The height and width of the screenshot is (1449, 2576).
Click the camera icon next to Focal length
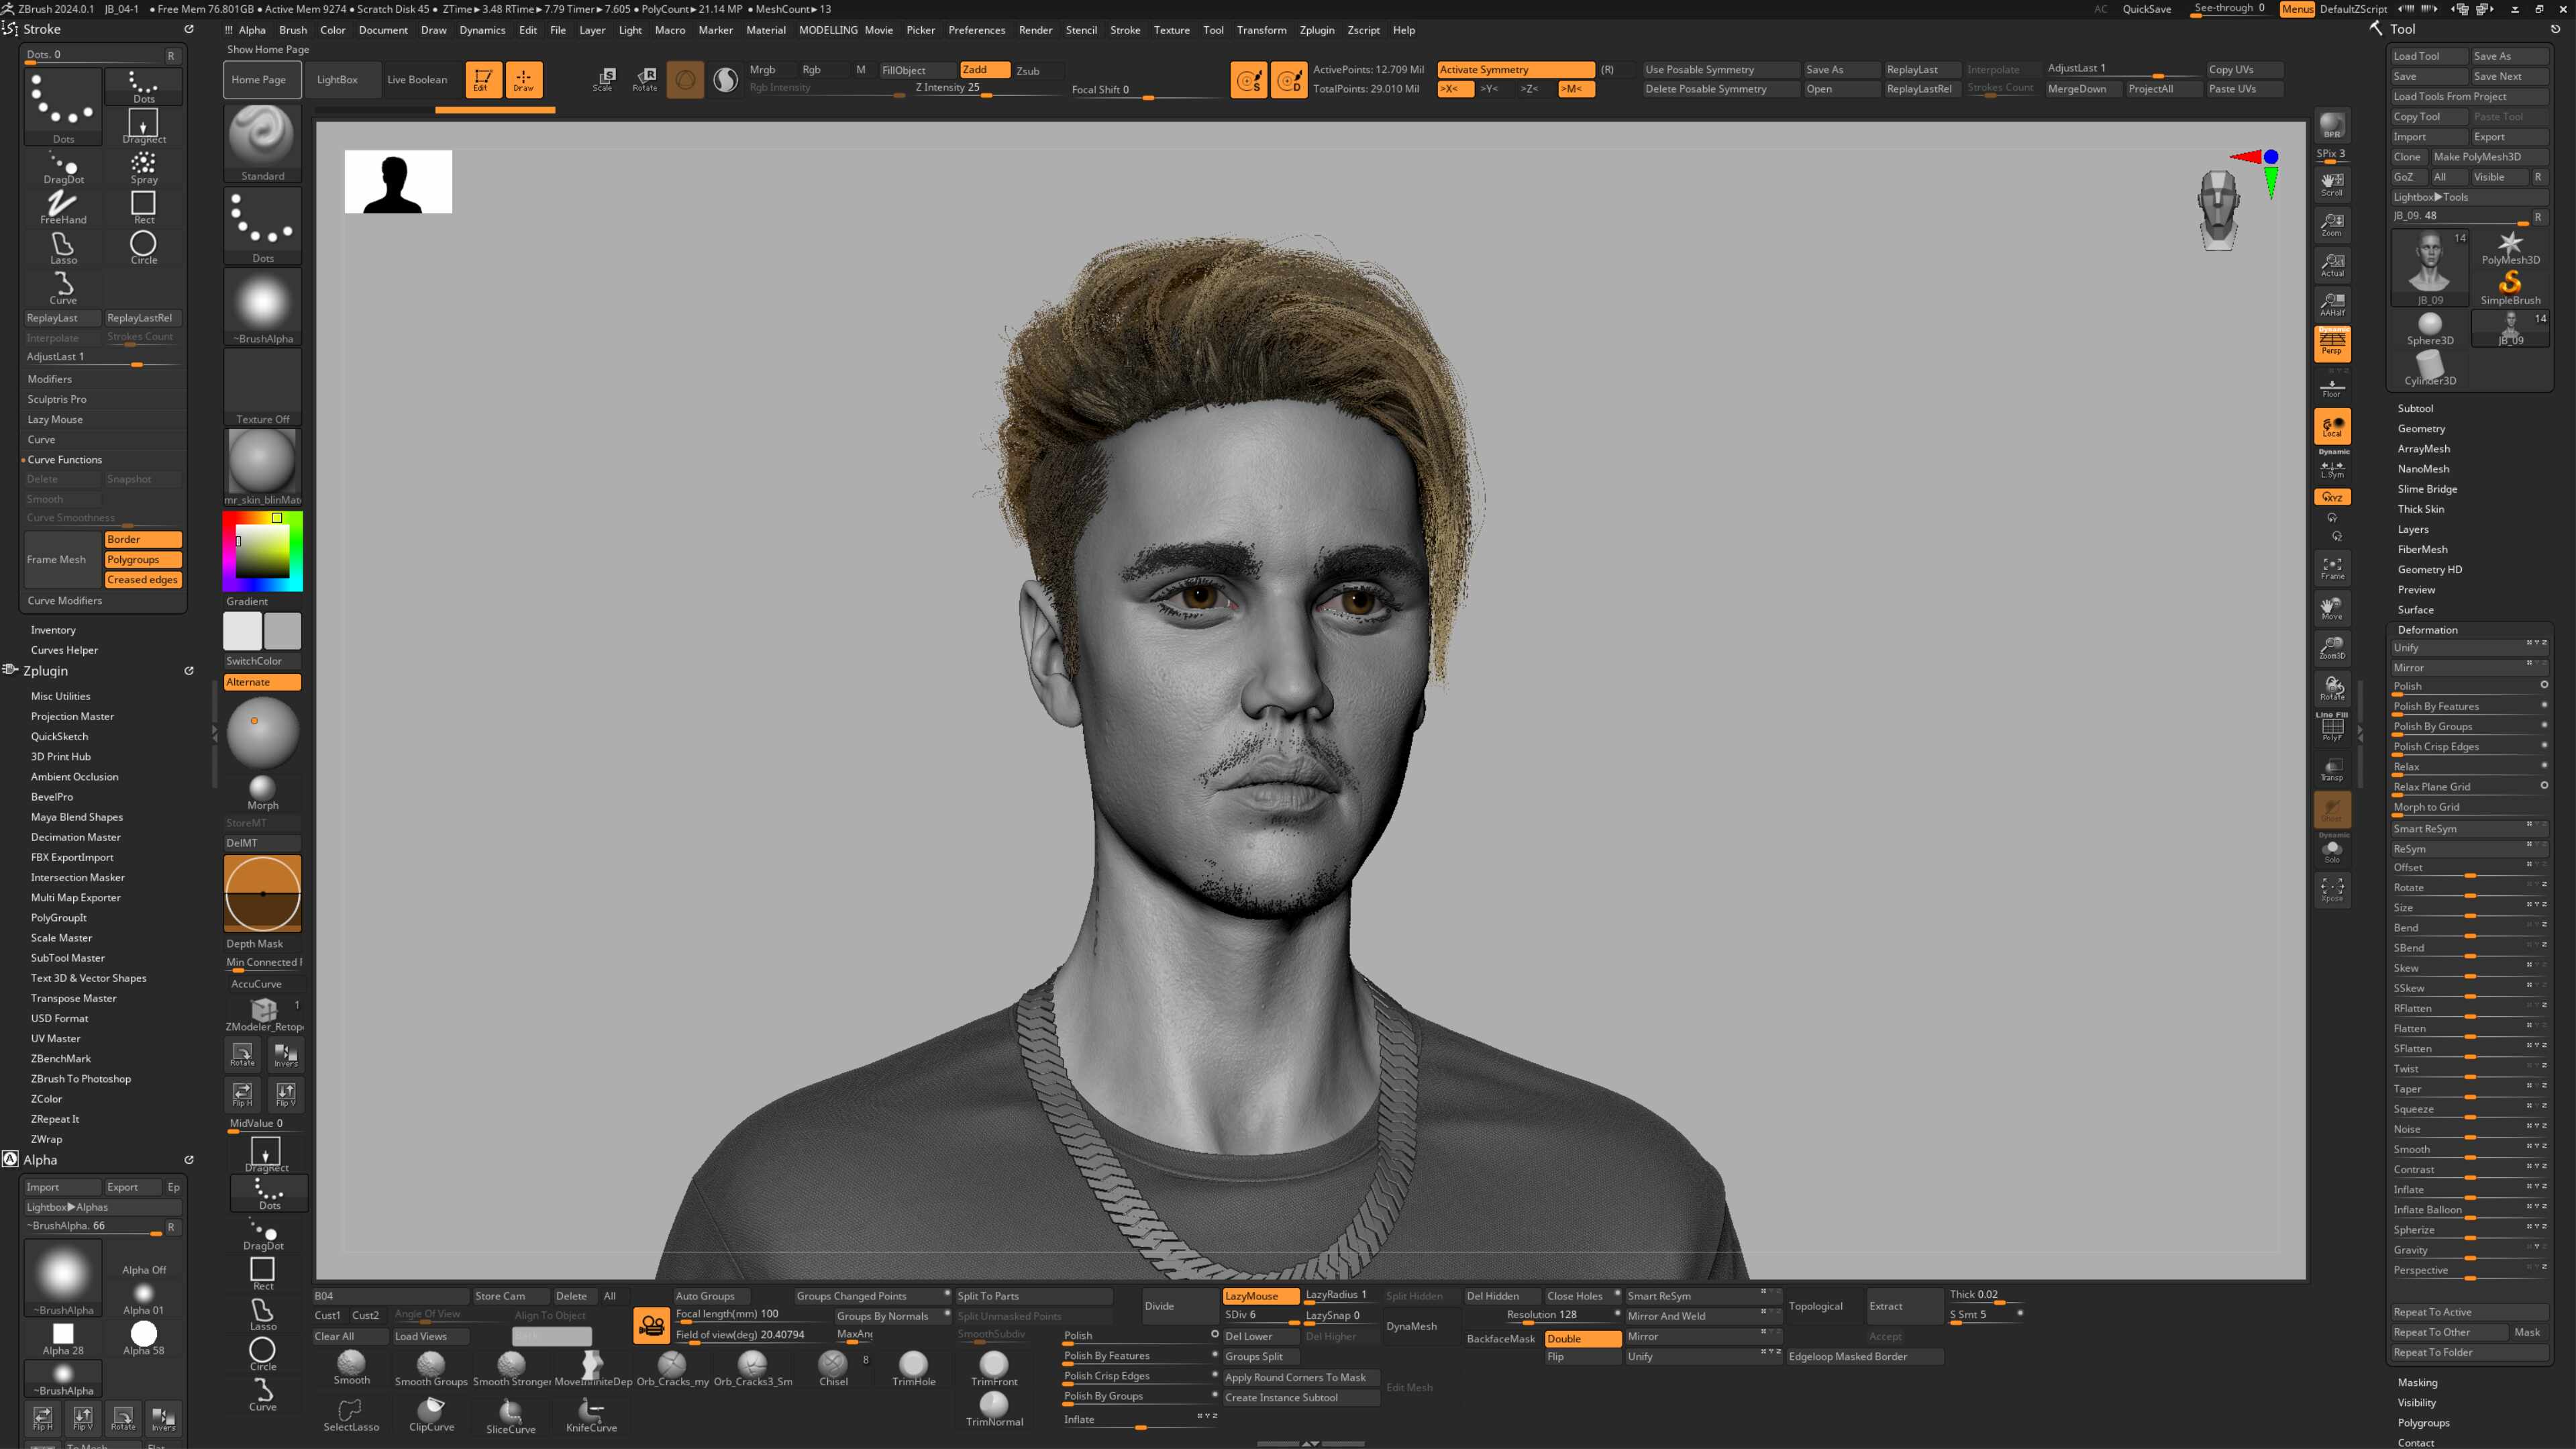point(651,1326)
